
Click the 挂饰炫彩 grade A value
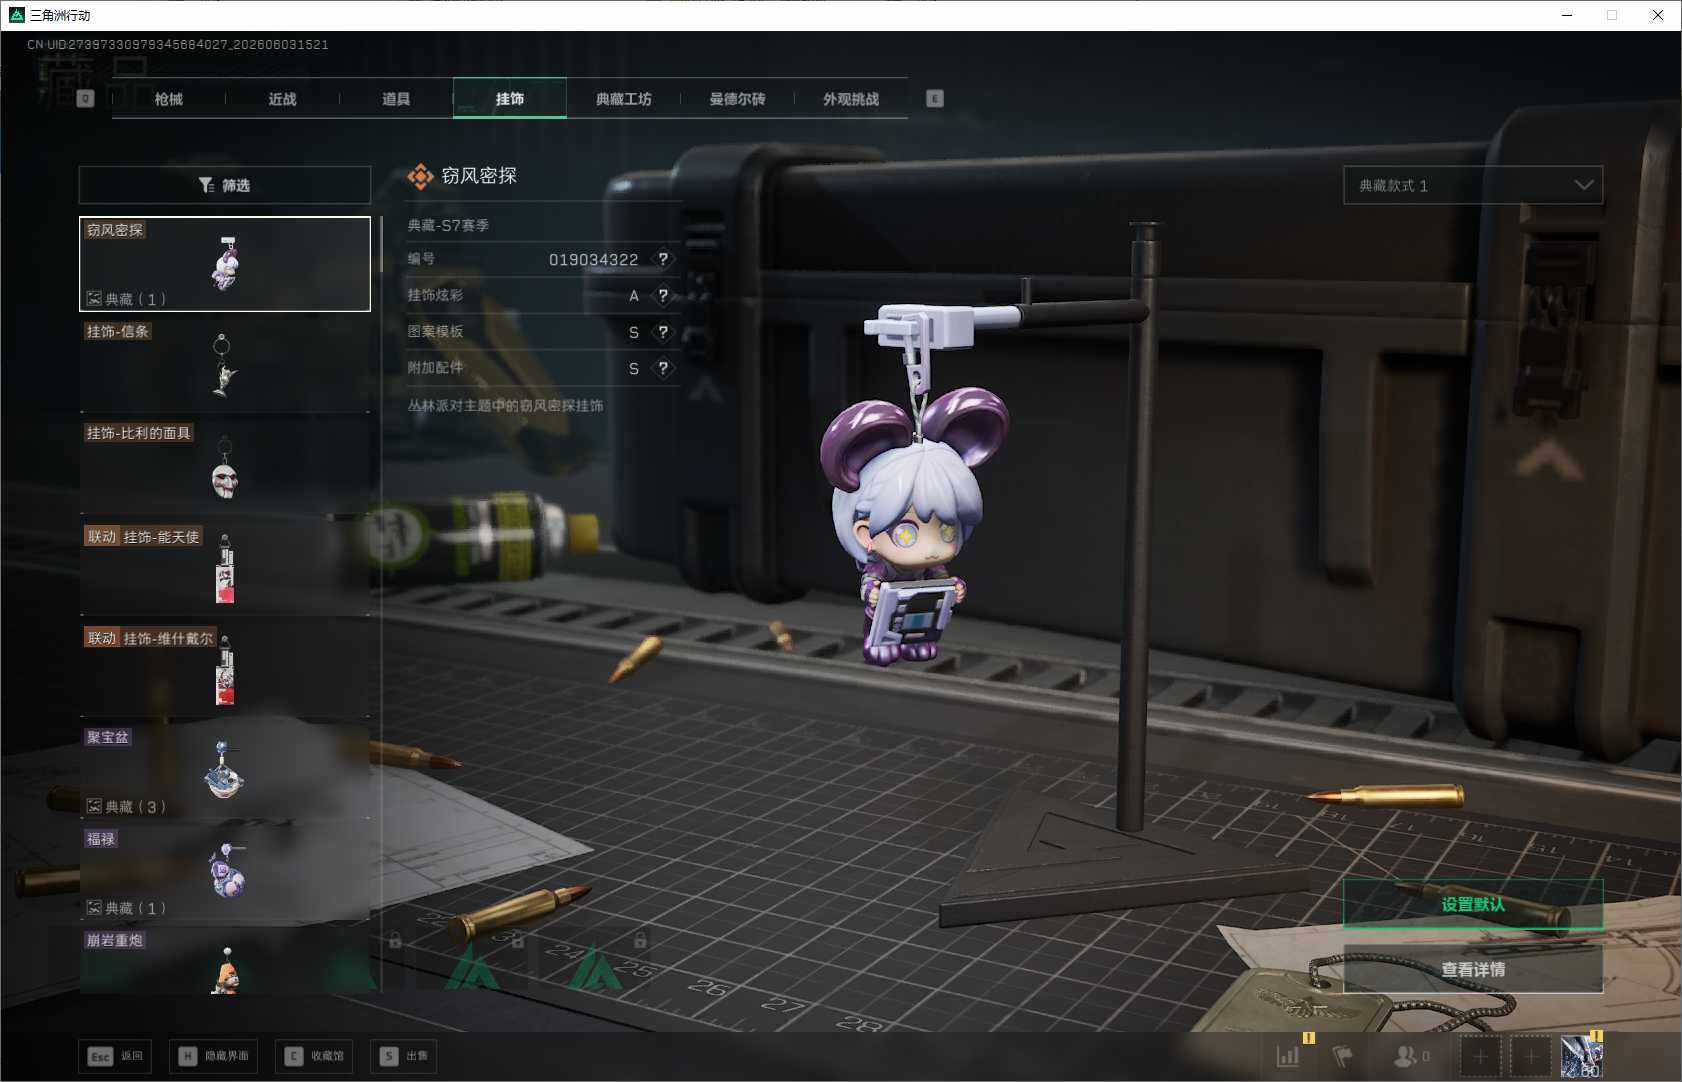(x=634, y=296)
